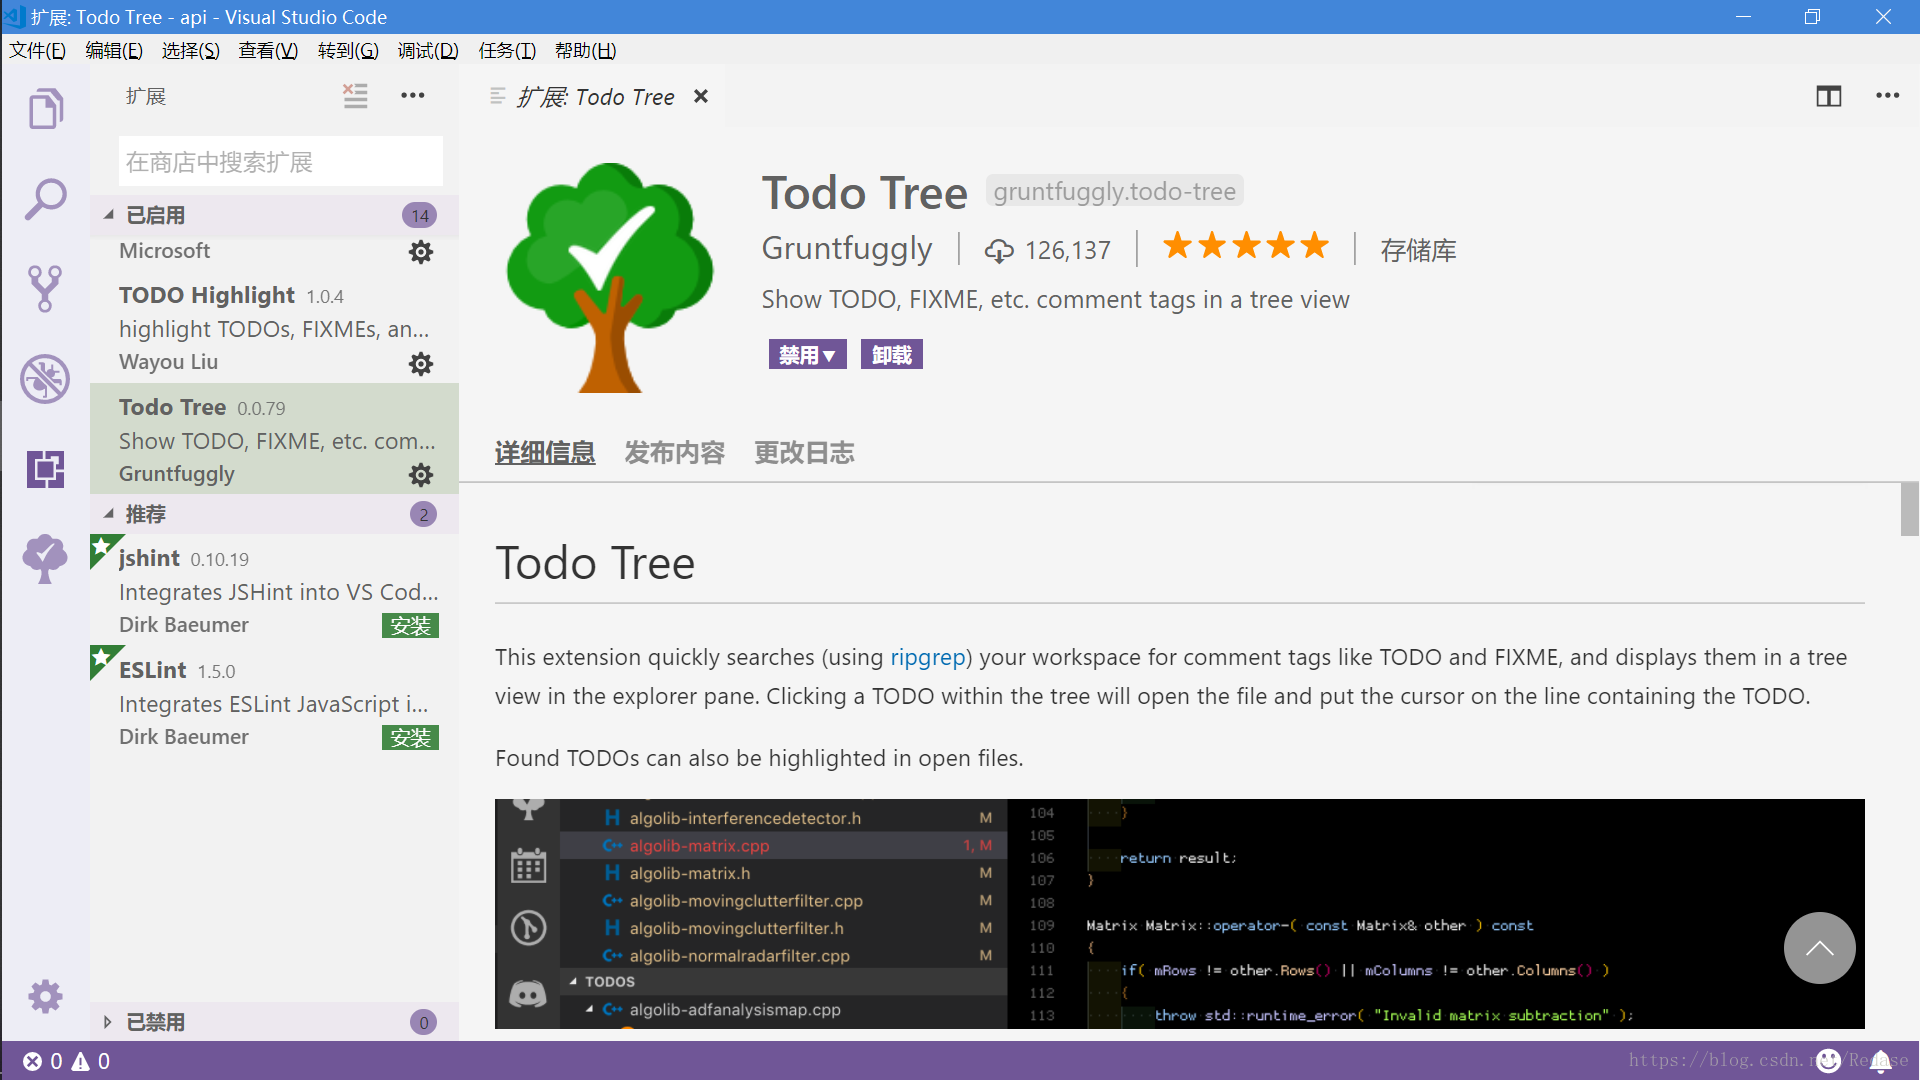
Task: Focus the extension marketplace search box
Action: [x=280, y=162]
